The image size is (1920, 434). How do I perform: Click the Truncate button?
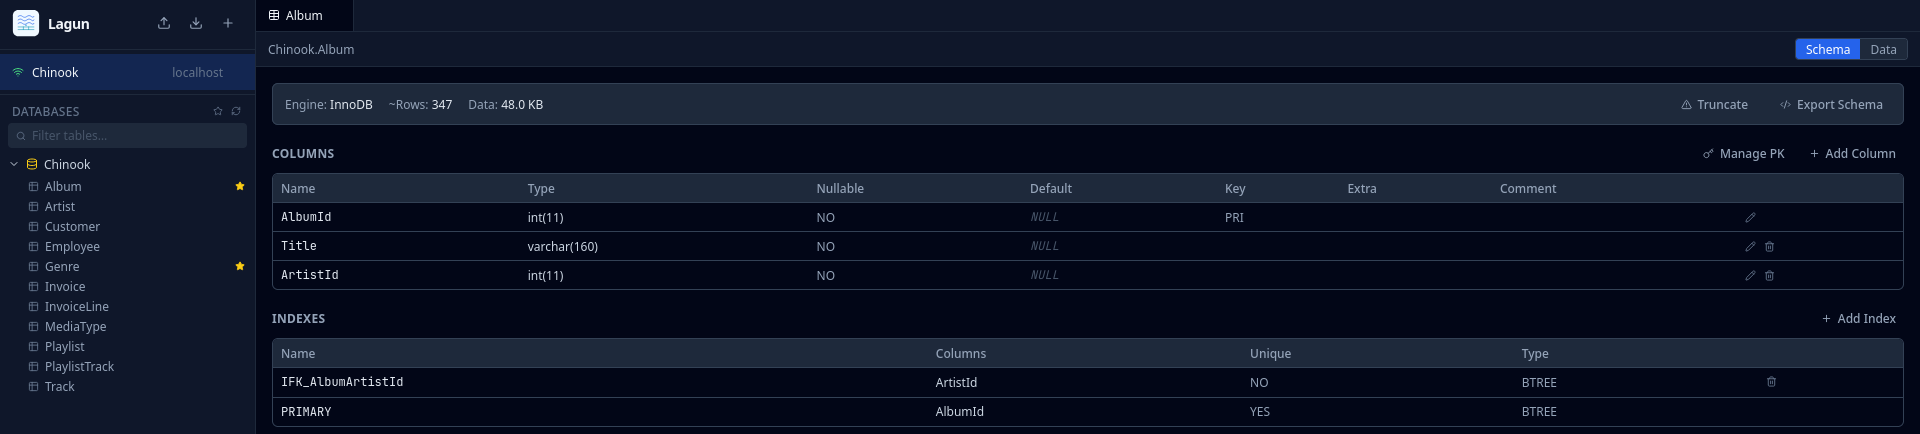coord(1714,104)
